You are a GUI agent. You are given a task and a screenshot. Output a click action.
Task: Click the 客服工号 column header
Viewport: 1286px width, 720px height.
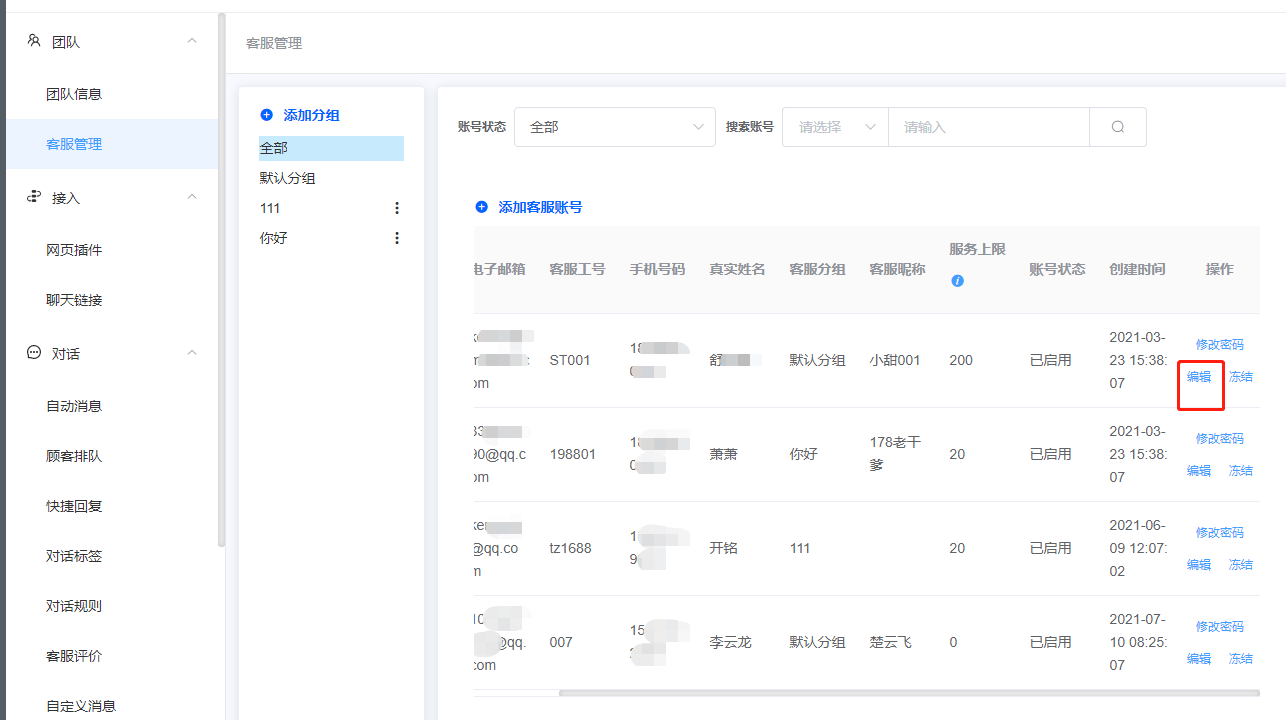pos(577,269)
